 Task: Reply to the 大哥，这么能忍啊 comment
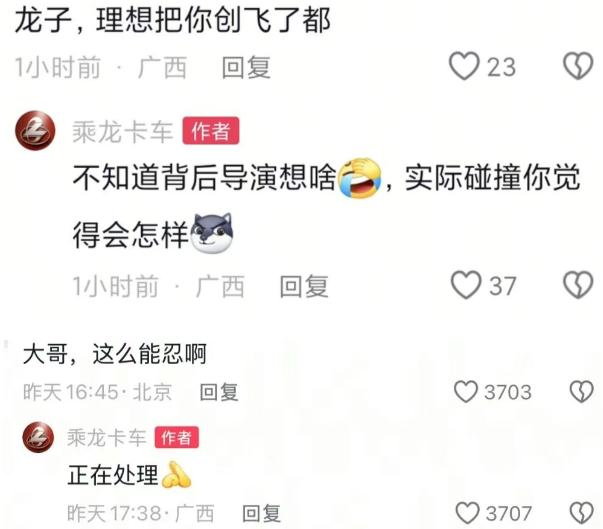pyautogui.click(x=219, y=393)
